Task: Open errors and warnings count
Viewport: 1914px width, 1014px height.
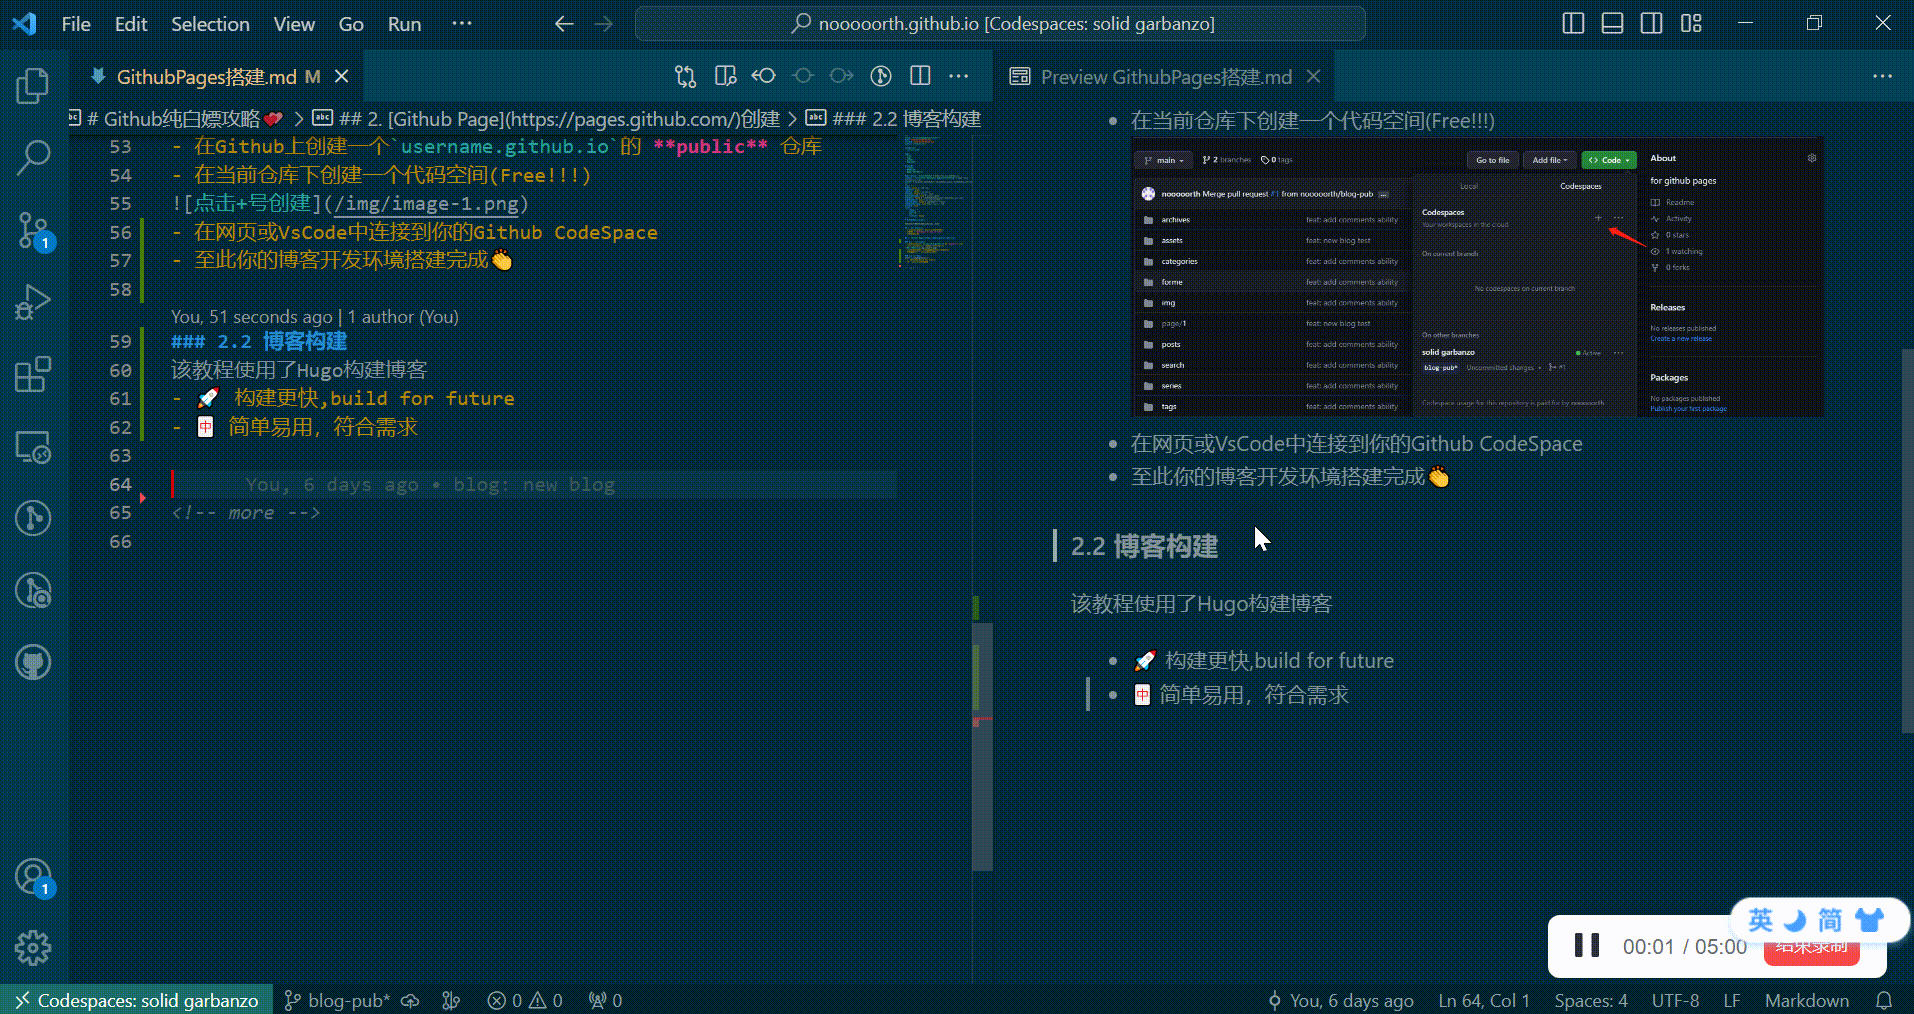Action: pos(525,1000)
